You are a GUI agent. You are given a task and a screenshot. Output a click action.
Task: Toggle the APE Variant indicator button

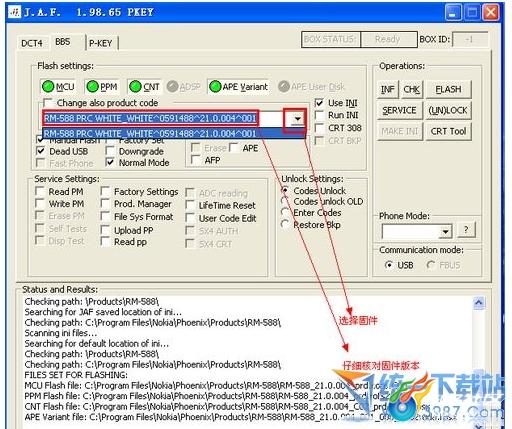(x=239, y=87)
